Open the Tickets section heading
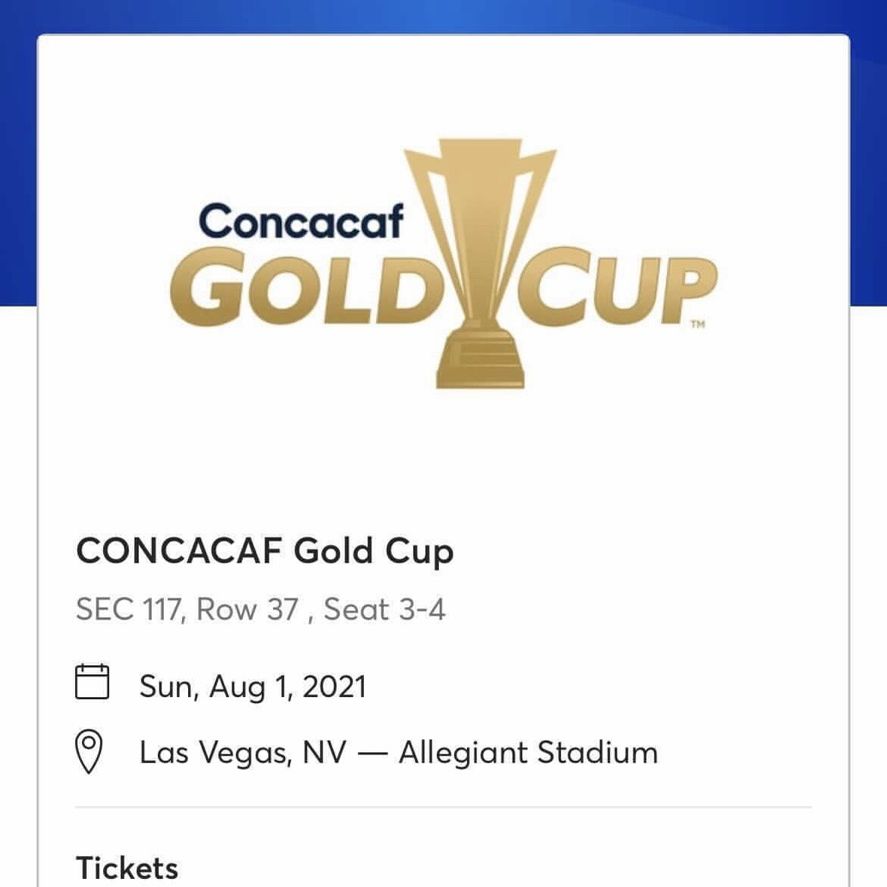887x887 pixels. 127,868
